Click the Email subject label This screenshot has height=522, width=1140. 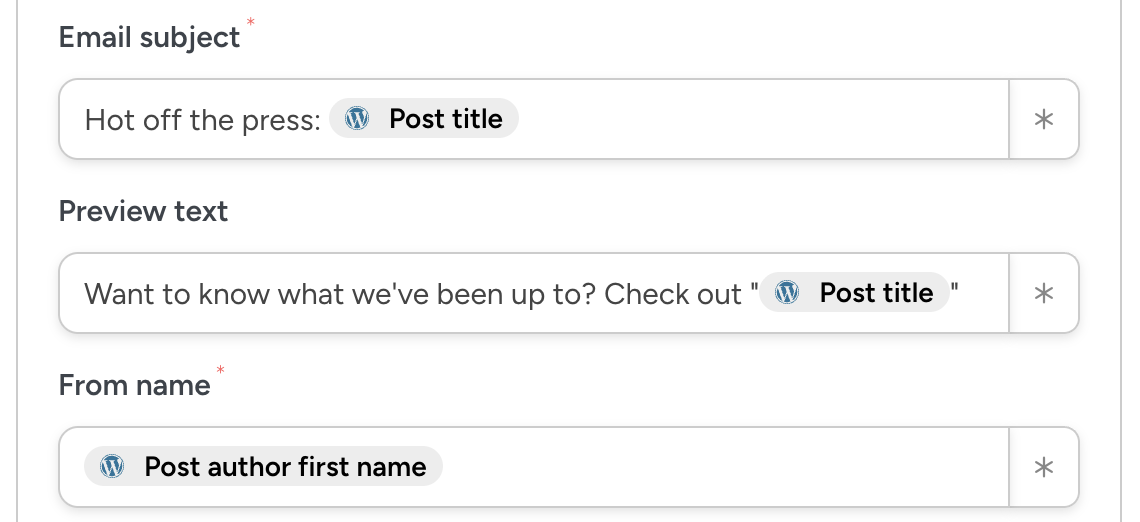tap(149, 37)
